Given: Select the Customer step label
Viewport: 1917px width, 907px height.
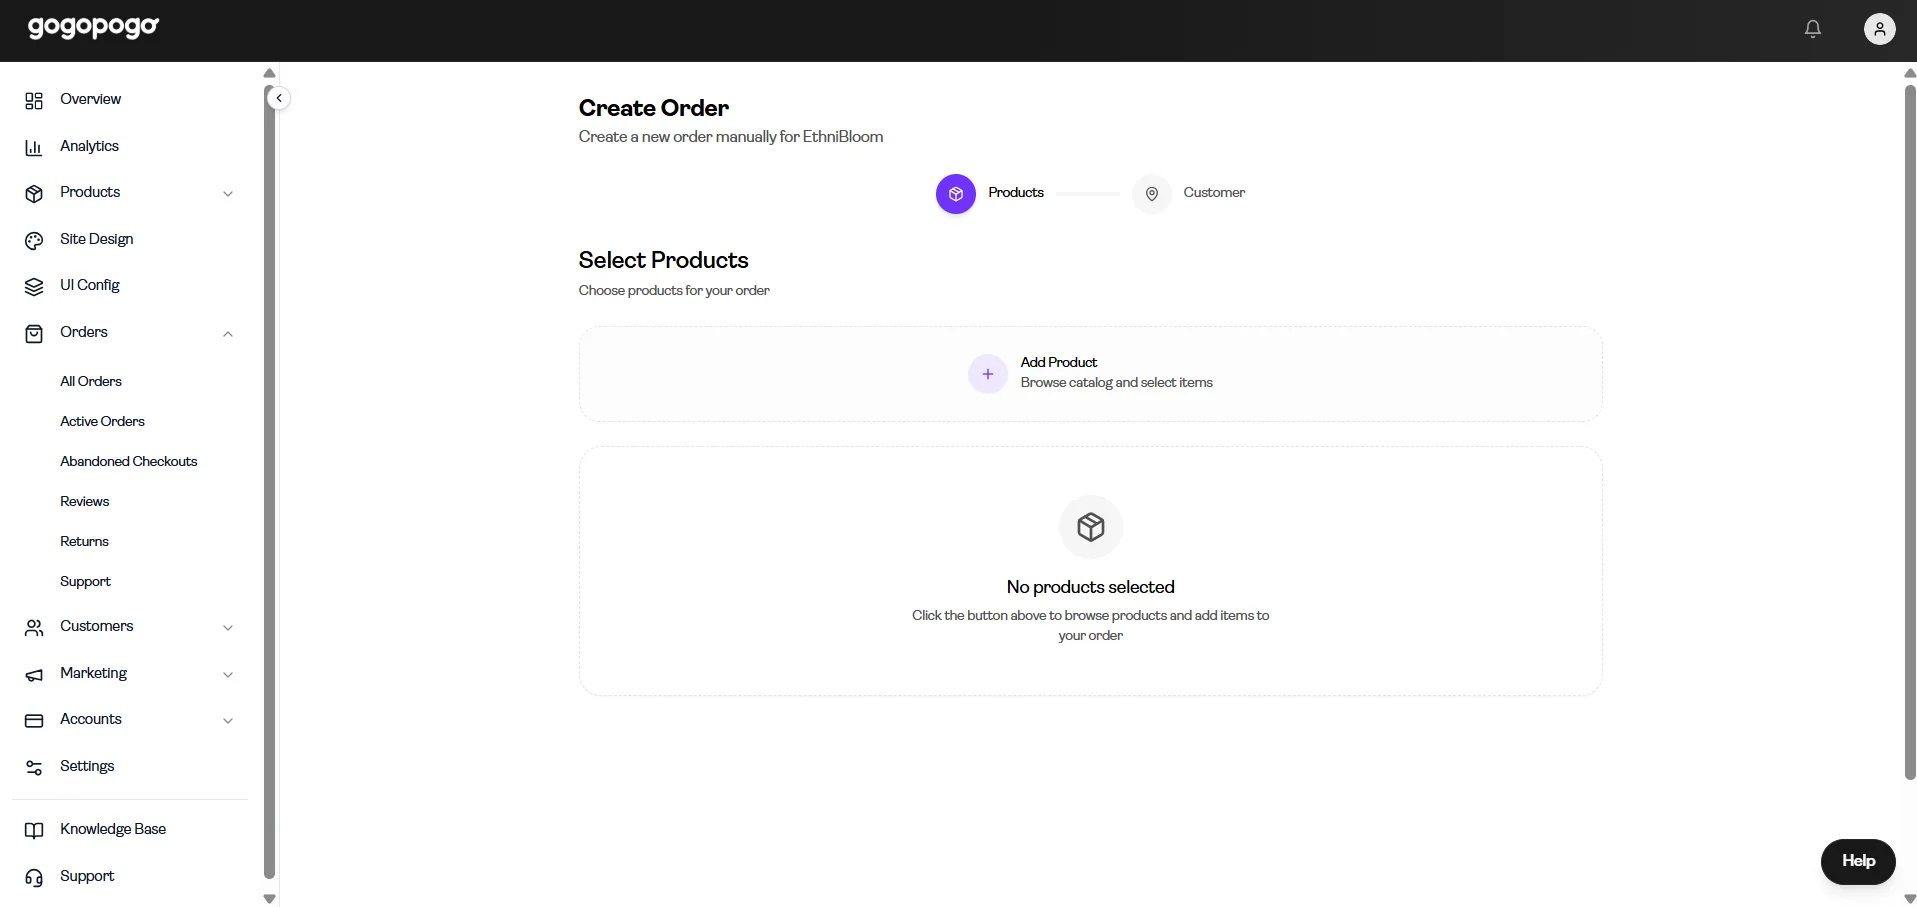Looking at the screenshot, I should pos(1214,192).
